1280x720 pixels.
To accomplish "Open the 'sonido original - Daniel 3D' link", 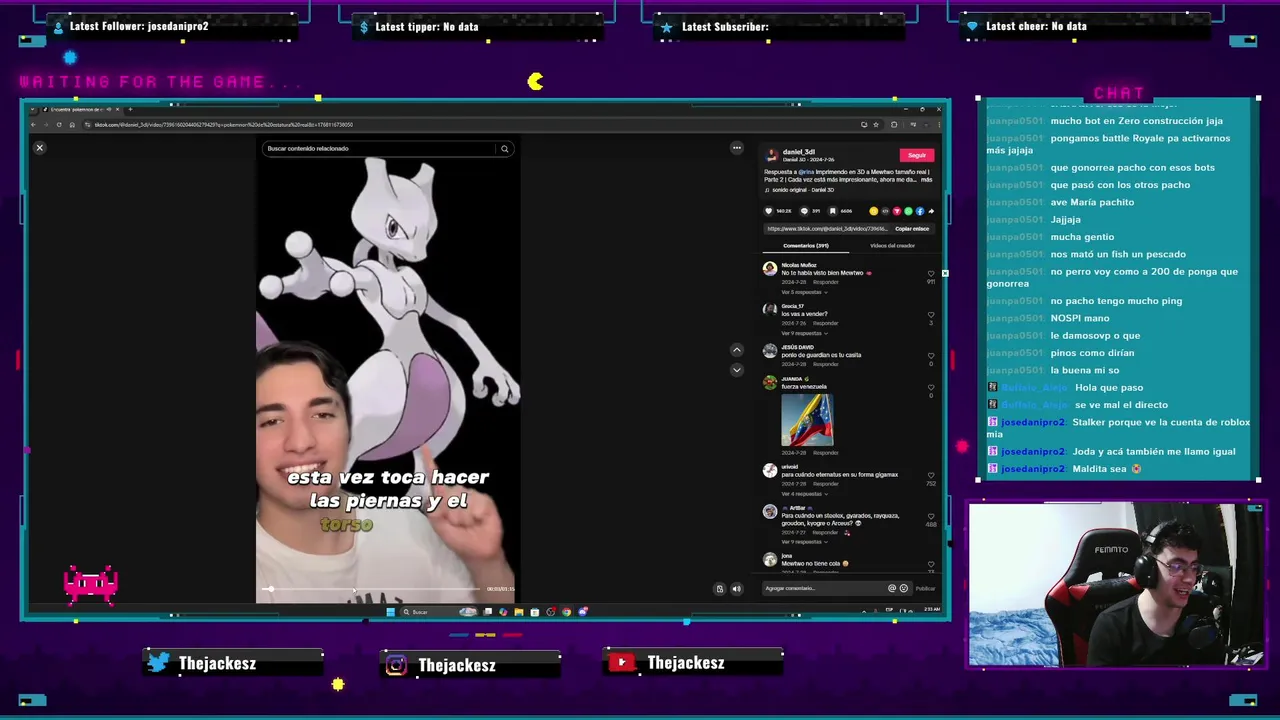I will [803, 190].
